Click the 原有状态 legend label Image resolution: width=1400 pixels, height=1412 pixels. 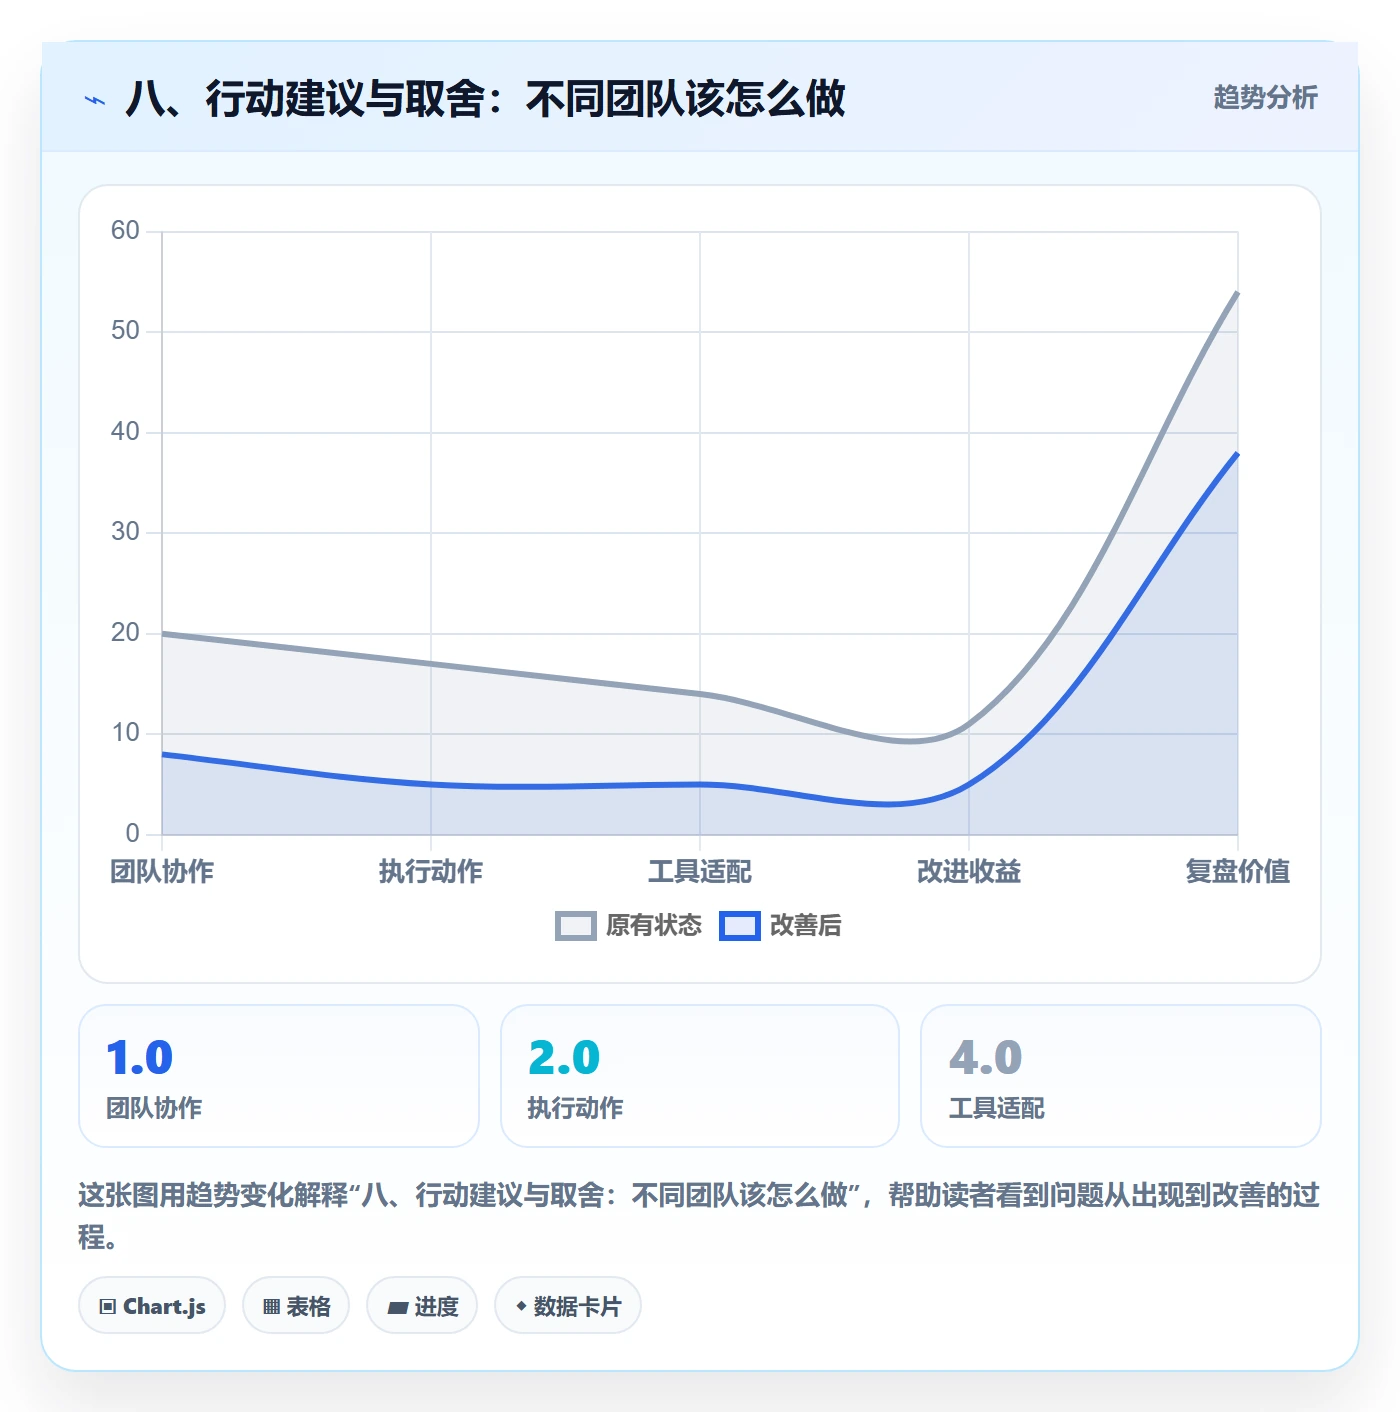(654, 926)
